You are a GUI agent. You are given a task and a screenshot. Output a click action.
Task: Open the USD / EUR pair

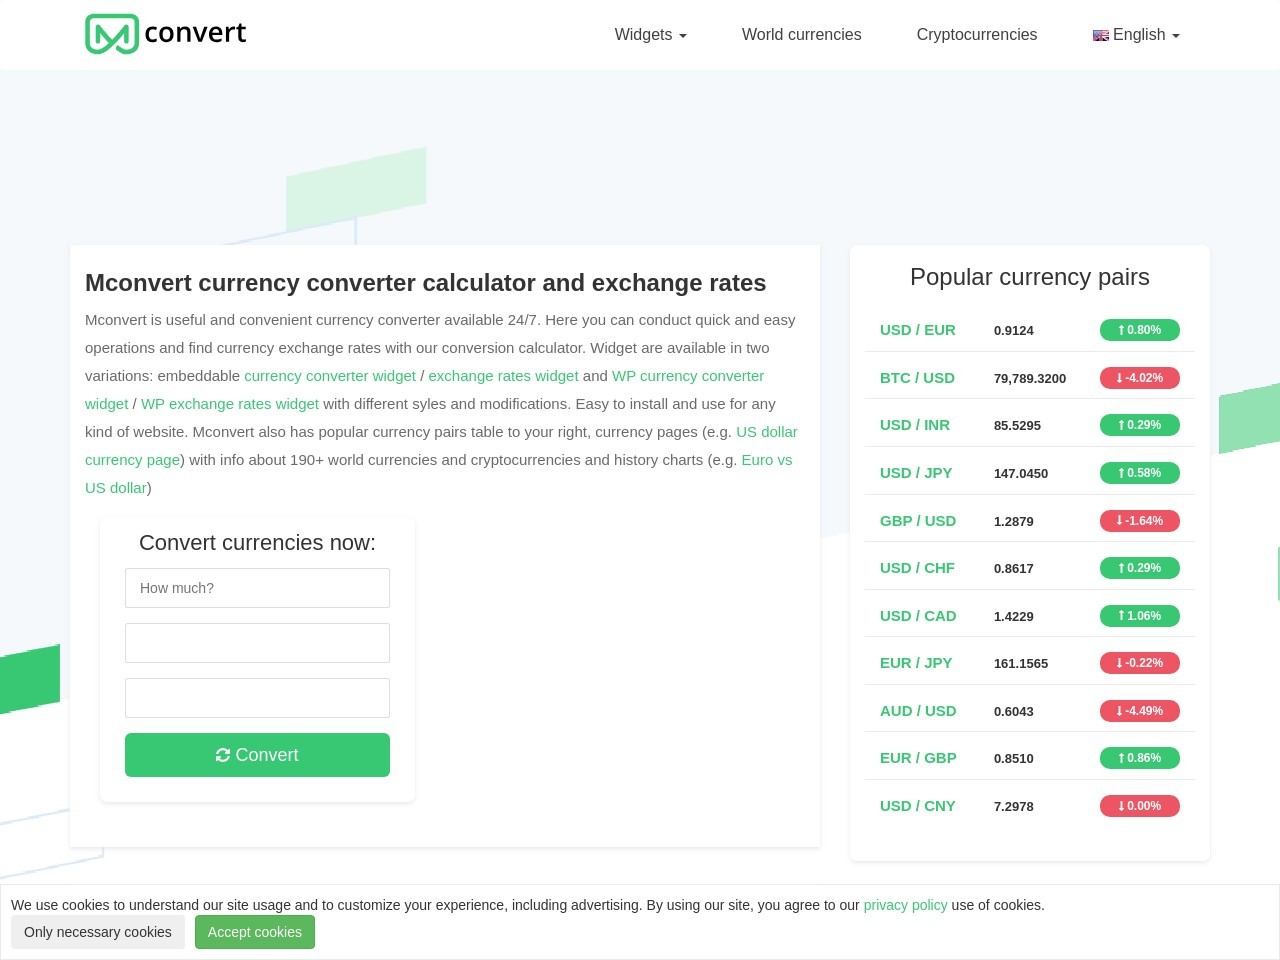tap(918, 330)
